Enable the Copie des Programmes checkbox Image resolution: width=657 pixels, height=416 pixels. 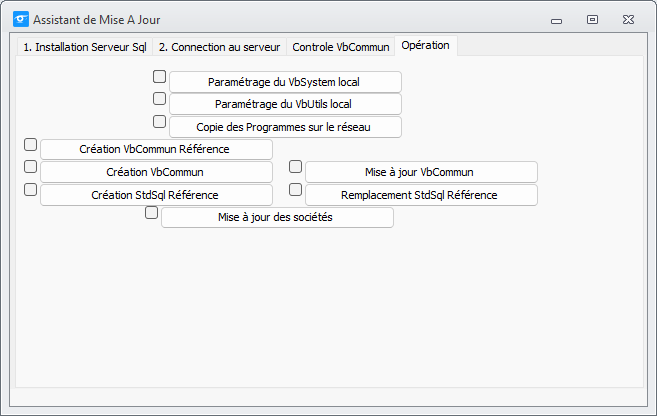(159, 121)
